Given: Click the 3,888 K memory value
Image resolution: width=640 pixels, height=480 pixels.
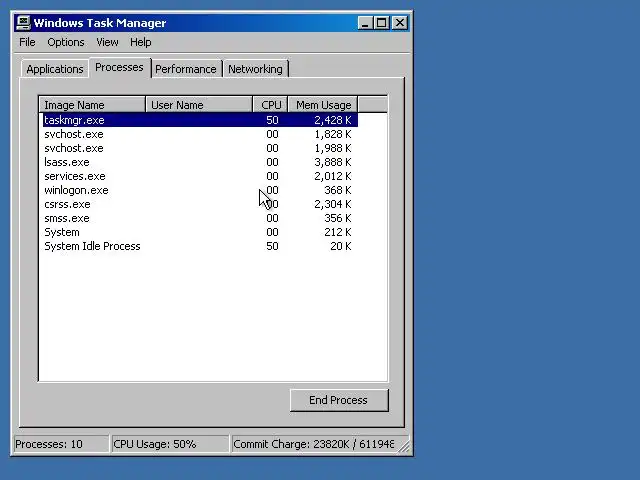Looking at the screenshot, I should 333,162.
